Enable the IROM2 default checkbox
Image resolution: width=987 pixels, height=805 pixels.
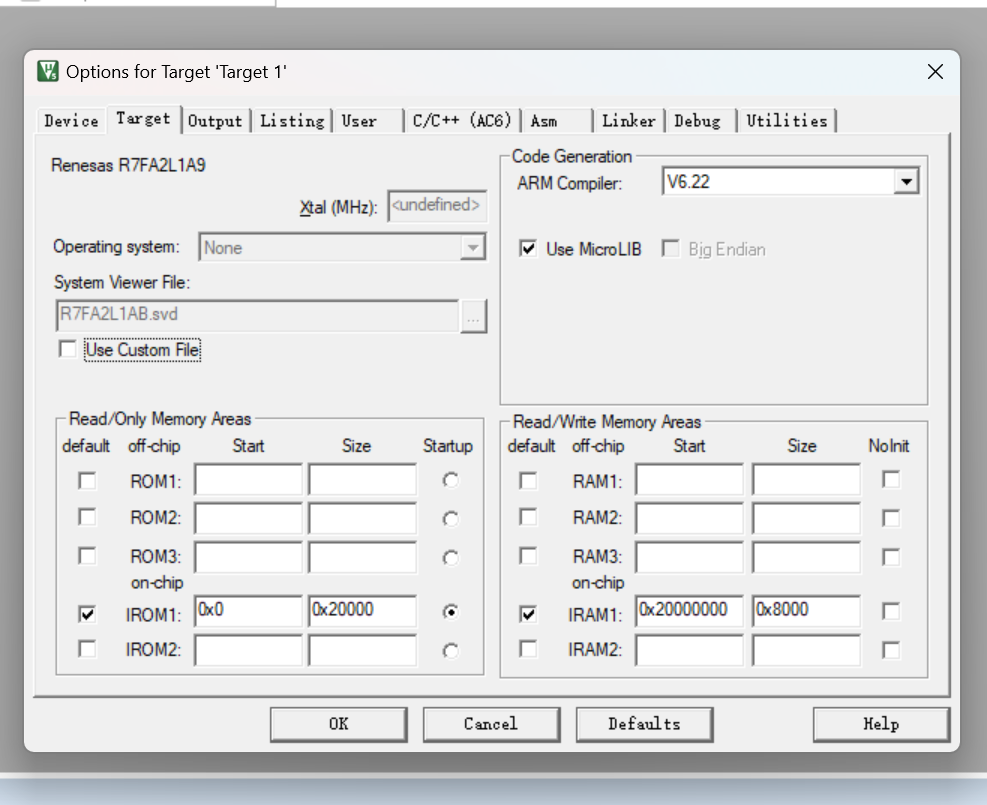click(87, 649)
